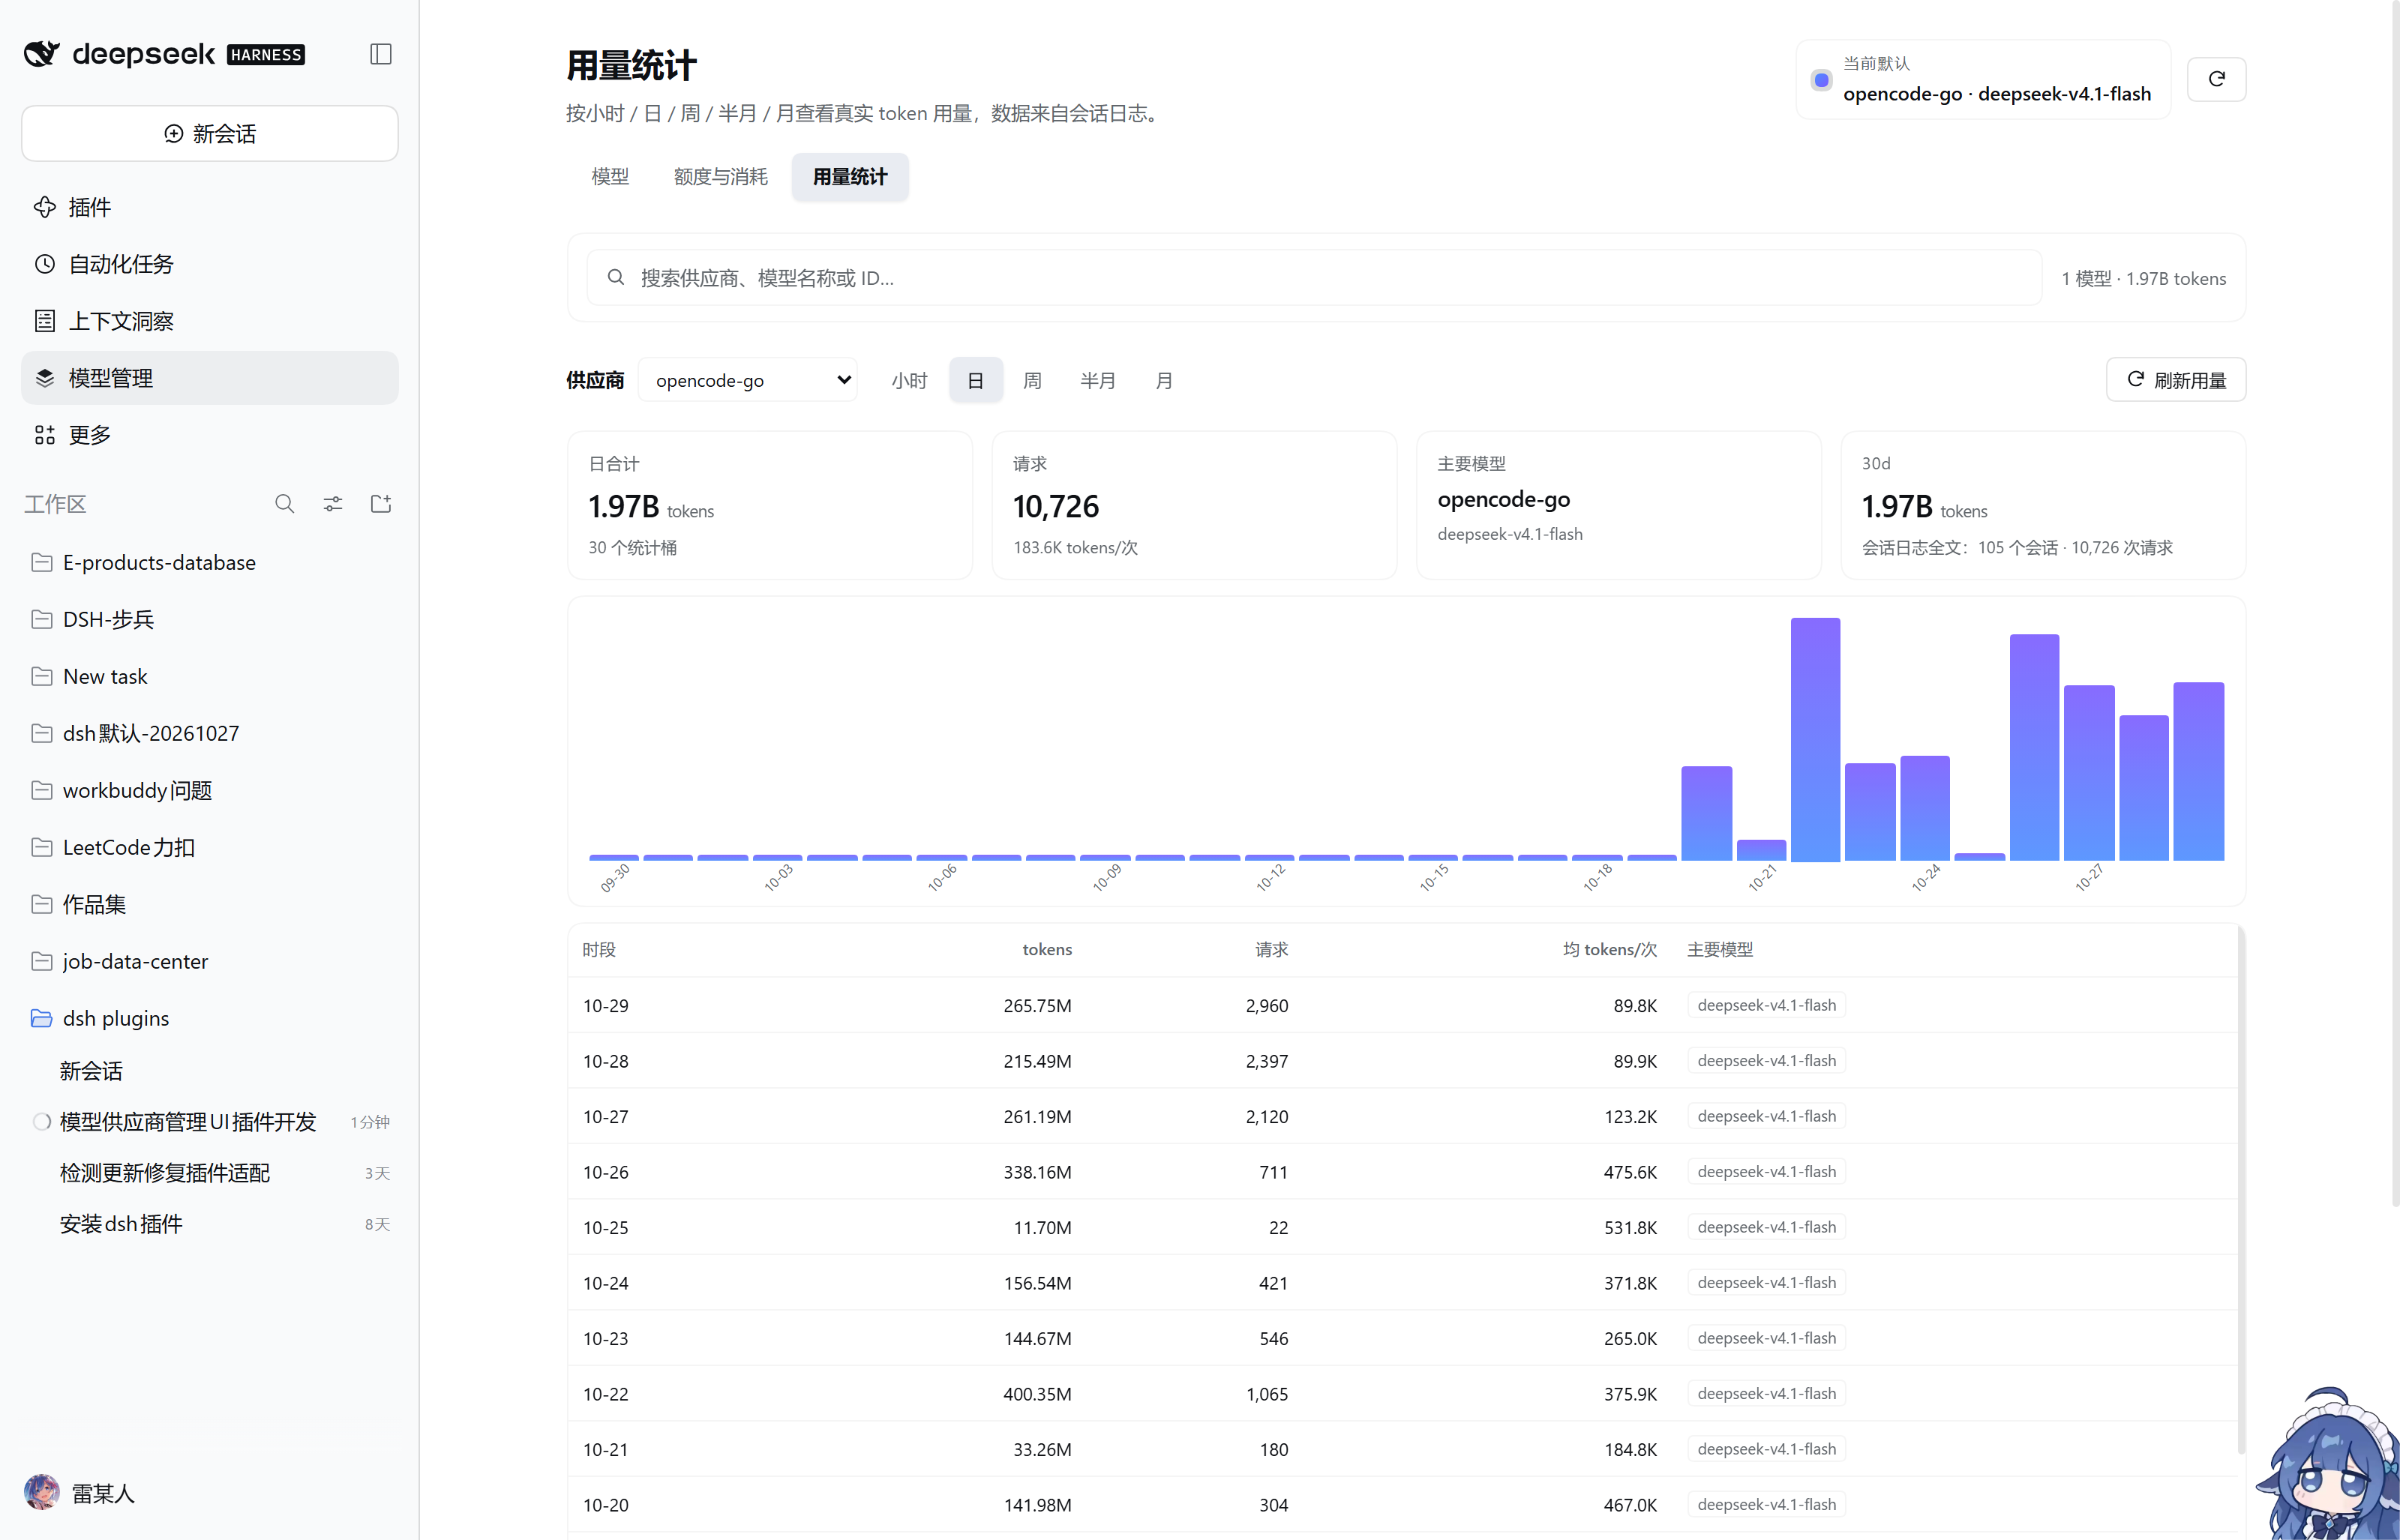Image resolution: width=2400 pixels, height=1540 pixels.
Task: Open the 当前默认 model selector card
Action: point(1983,79)
